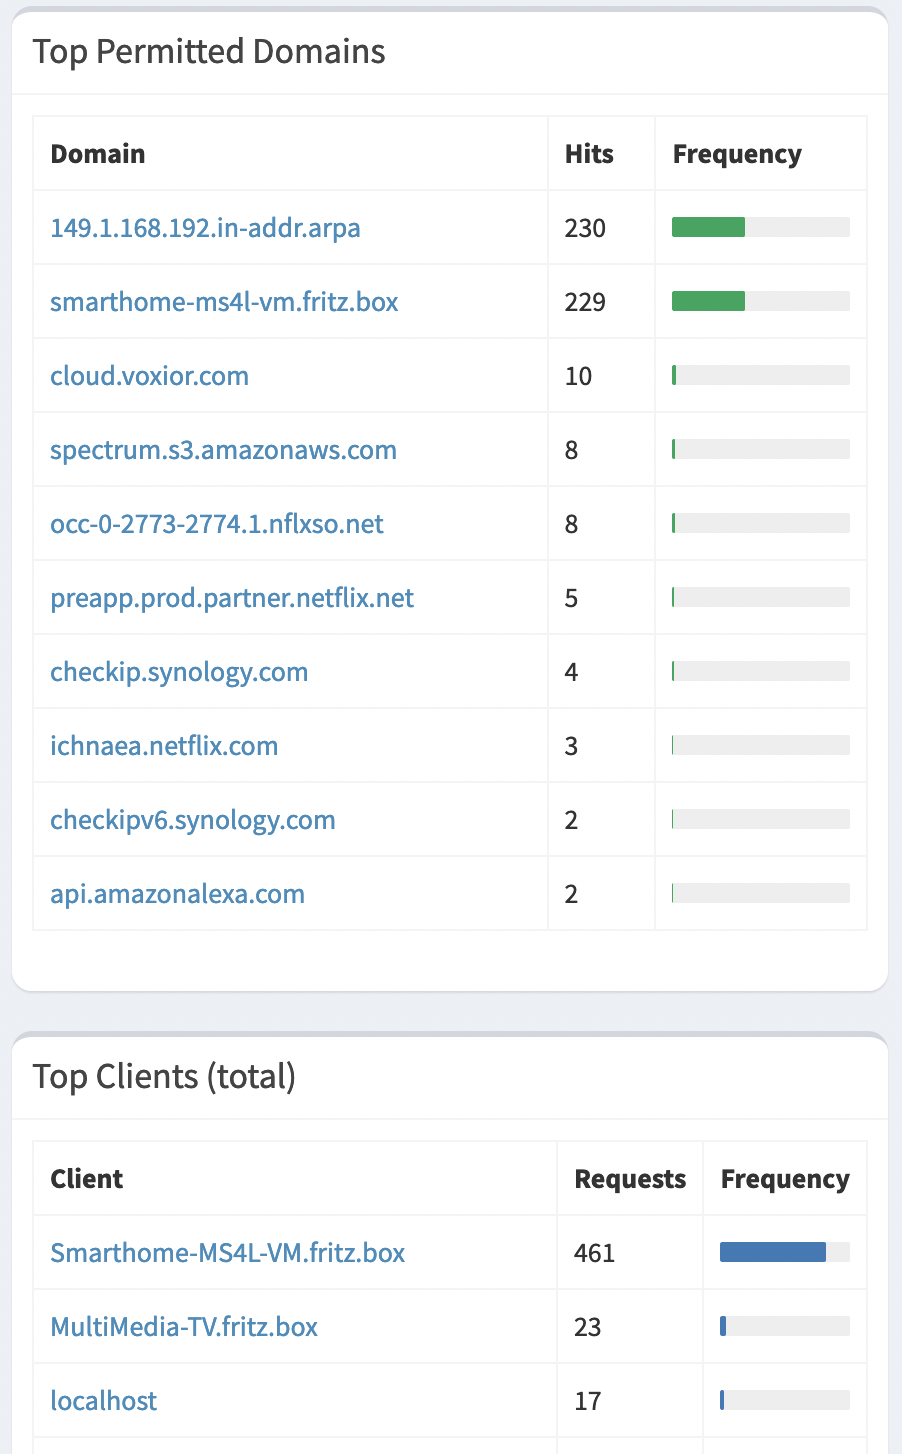Select the ichnaea.netflix.com domain

164,746
